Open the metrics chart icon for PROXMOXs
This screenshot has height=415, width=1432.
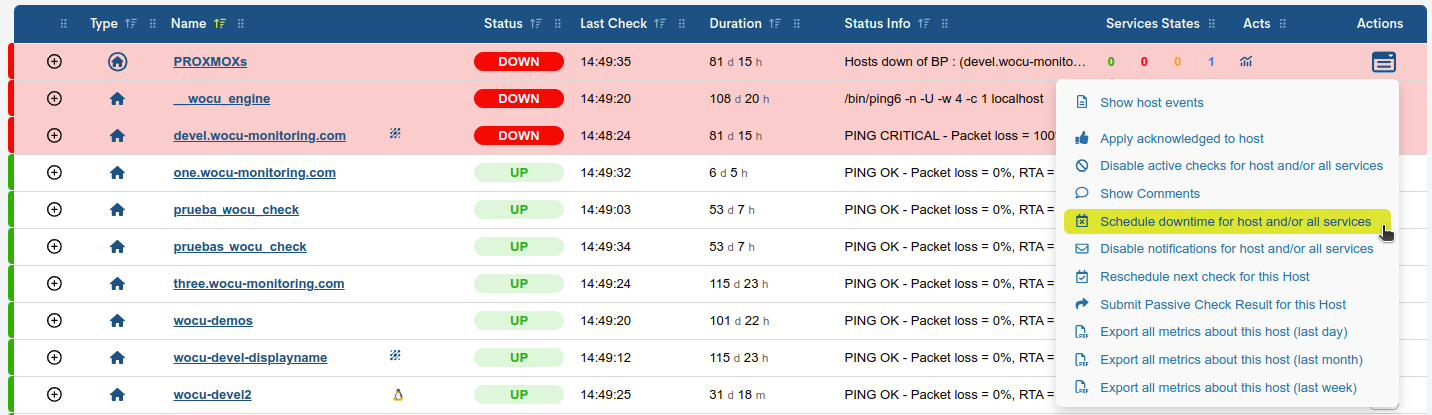1245,62
